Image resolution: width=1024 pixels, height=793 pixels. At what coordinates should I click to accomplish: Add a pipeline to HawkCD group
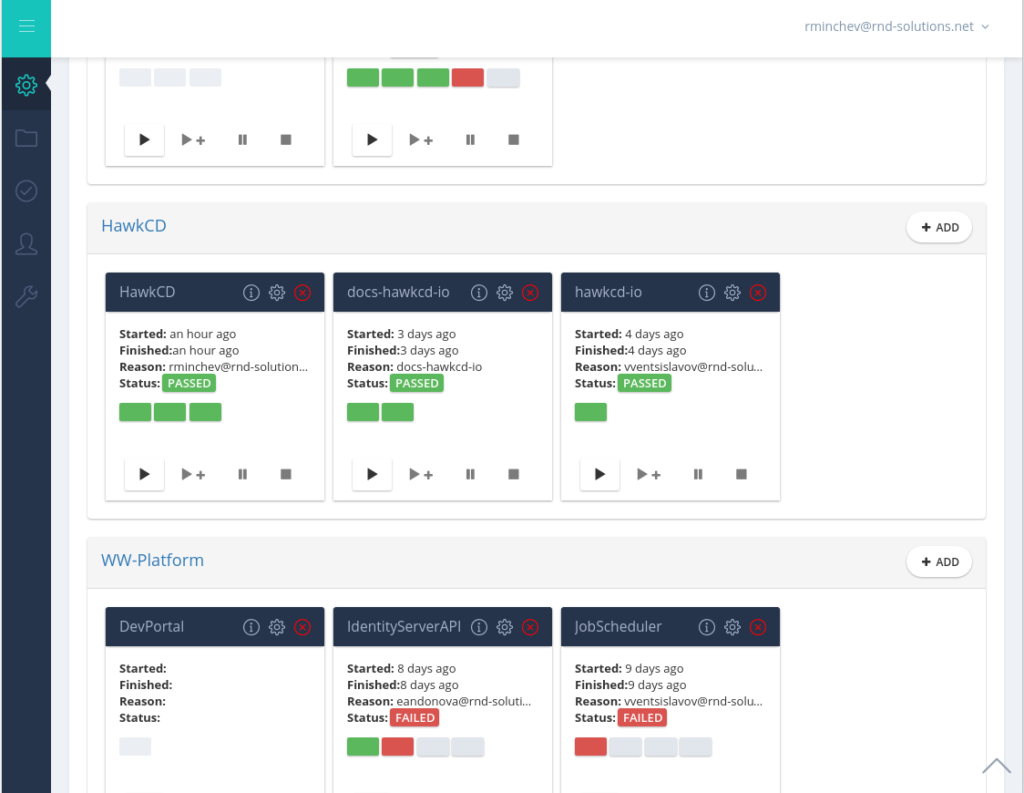[x=939, y=227]
